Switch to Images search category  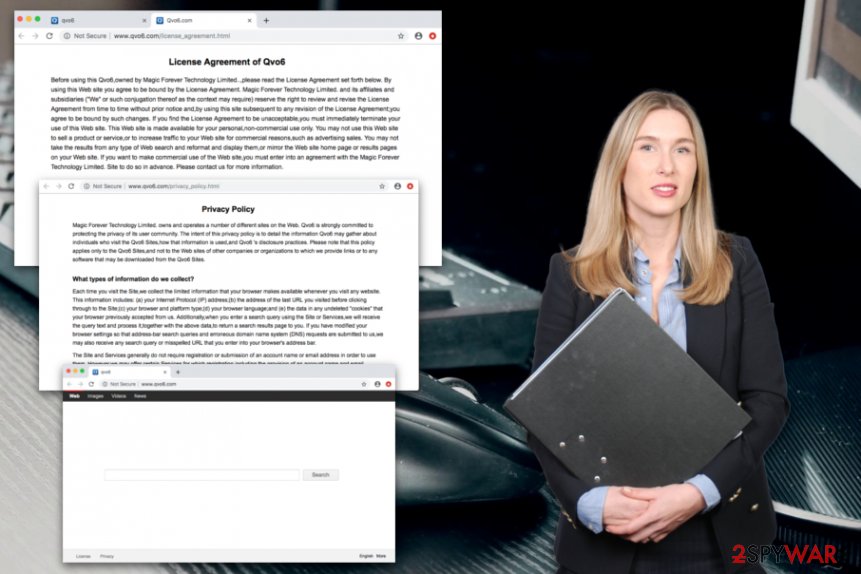(96, 396)
